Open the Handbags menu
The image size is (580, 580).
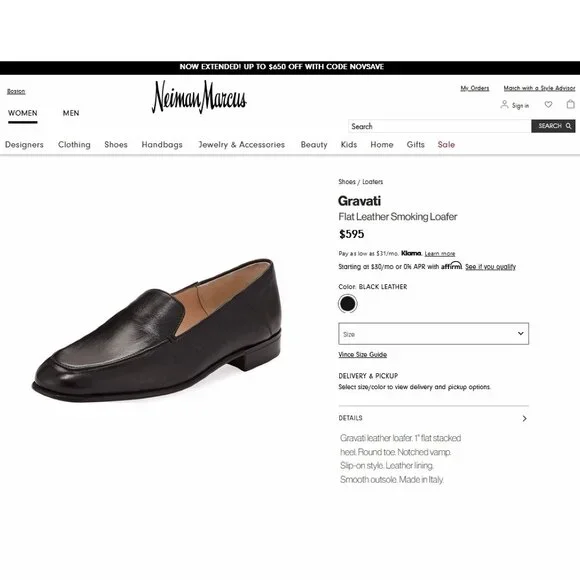pyautogui.click(x=162, y=145)
